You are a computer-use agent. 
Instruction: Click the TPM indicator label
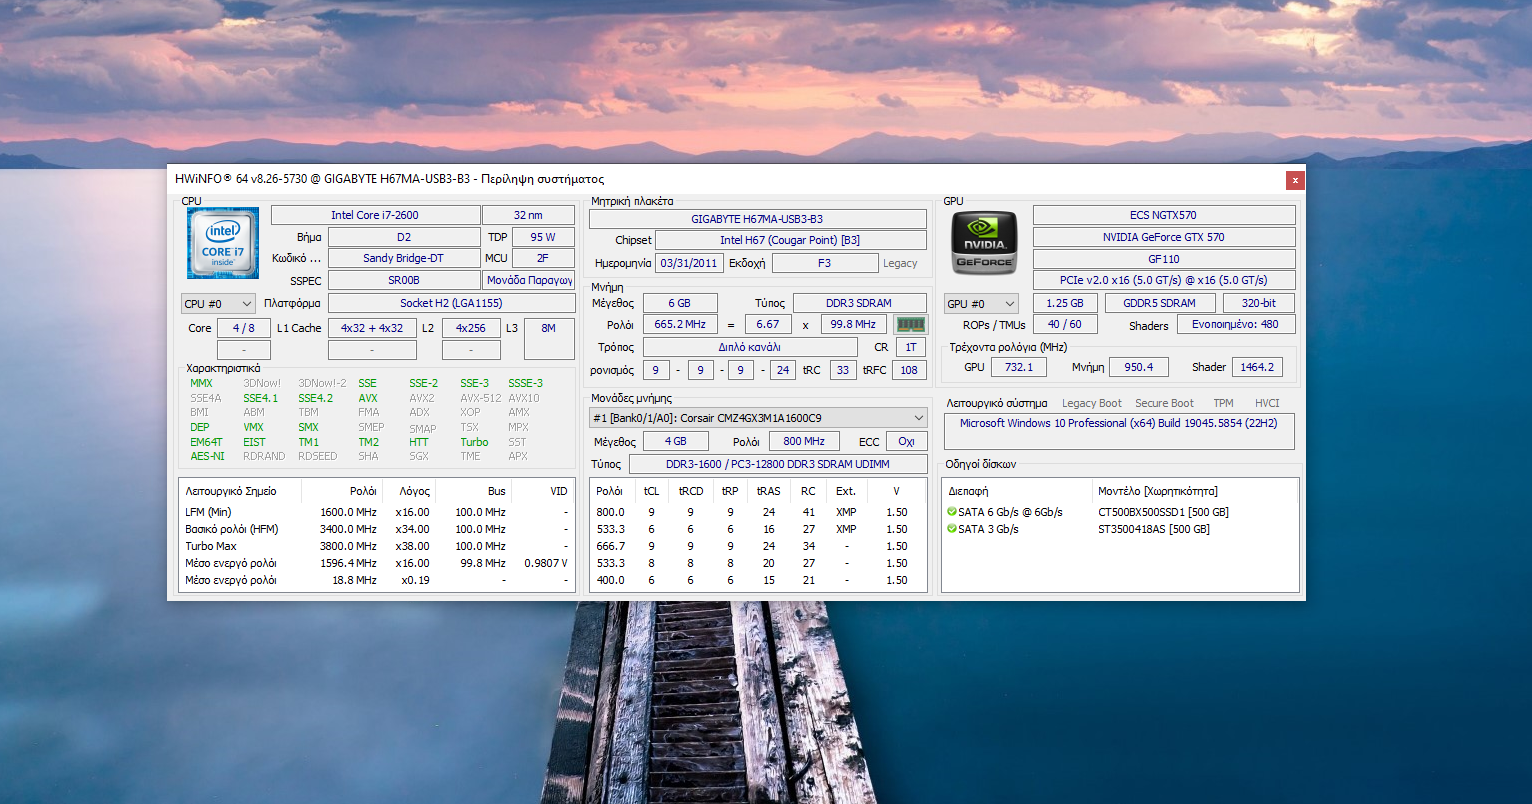tap(1223, 403)
